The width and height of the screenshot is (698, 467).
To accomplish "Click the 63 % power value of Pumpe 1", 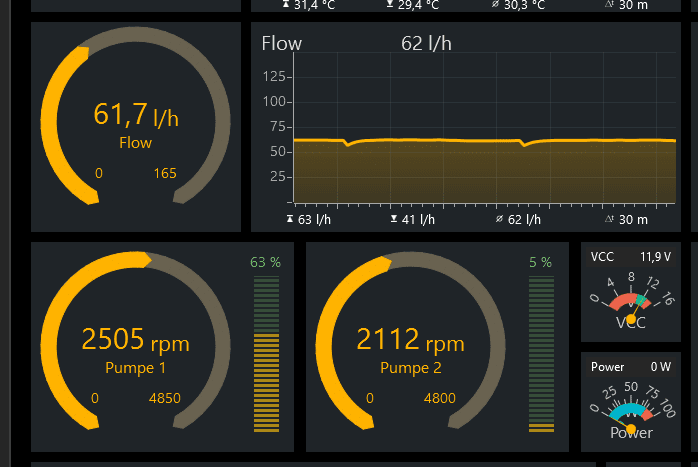I will pyautogui.click(x=265, y=262).
